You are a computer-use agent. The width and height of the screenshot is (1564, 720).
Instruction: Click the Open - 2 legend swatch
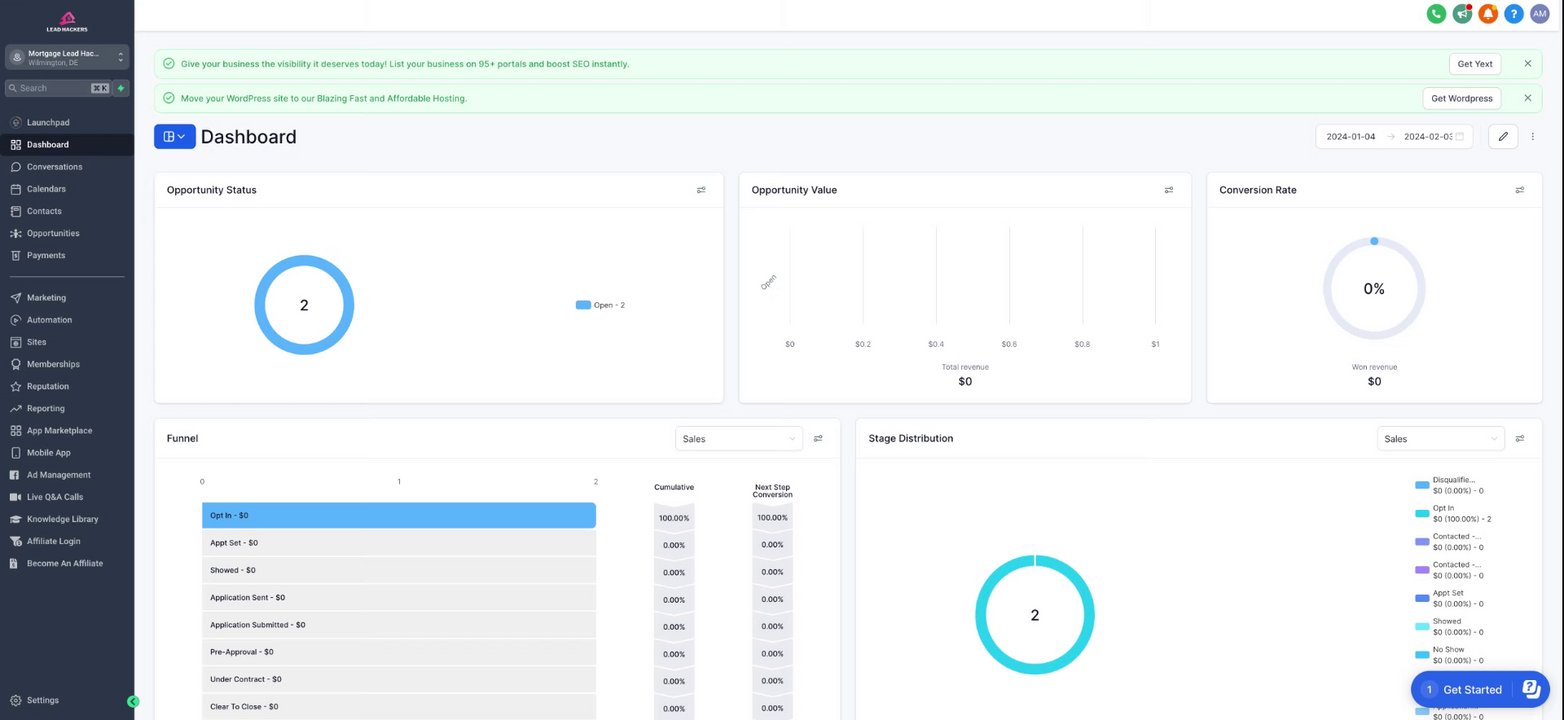[x=583, y=305]
